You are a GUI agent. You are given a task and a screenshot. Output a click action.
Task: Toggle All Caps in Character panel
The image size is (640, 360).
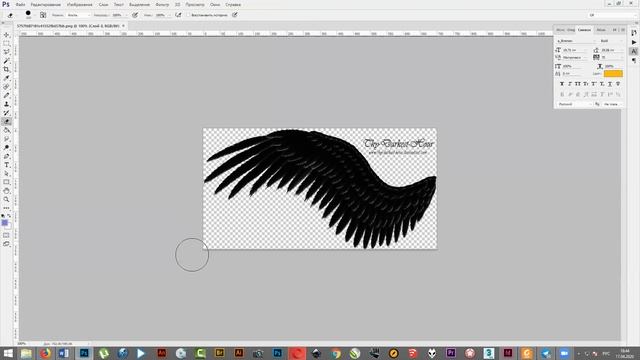pyautogui.click(x=578, y=84)
